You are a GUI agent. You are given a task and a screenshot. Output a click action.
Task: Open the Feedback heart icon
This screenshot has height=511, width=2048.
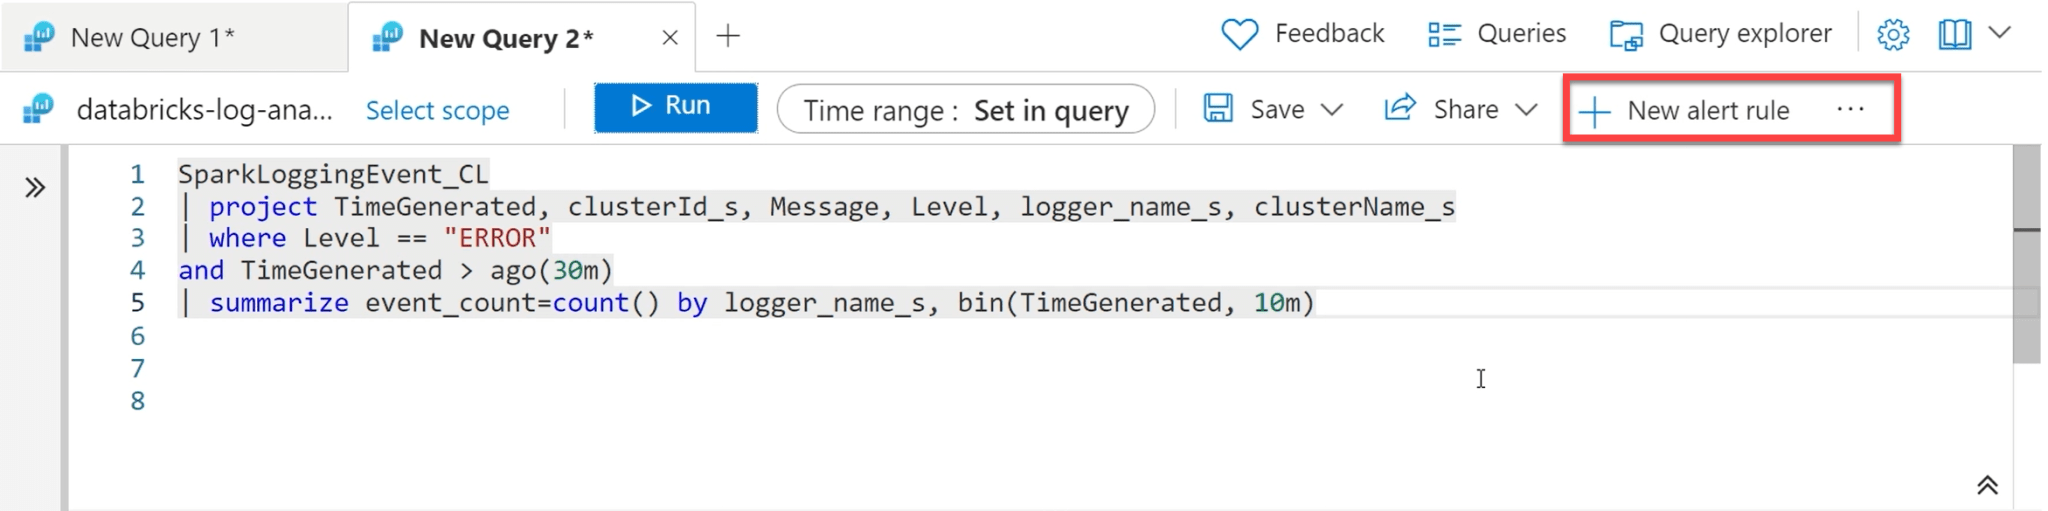pyautogui.click(x=1240, y=35)
